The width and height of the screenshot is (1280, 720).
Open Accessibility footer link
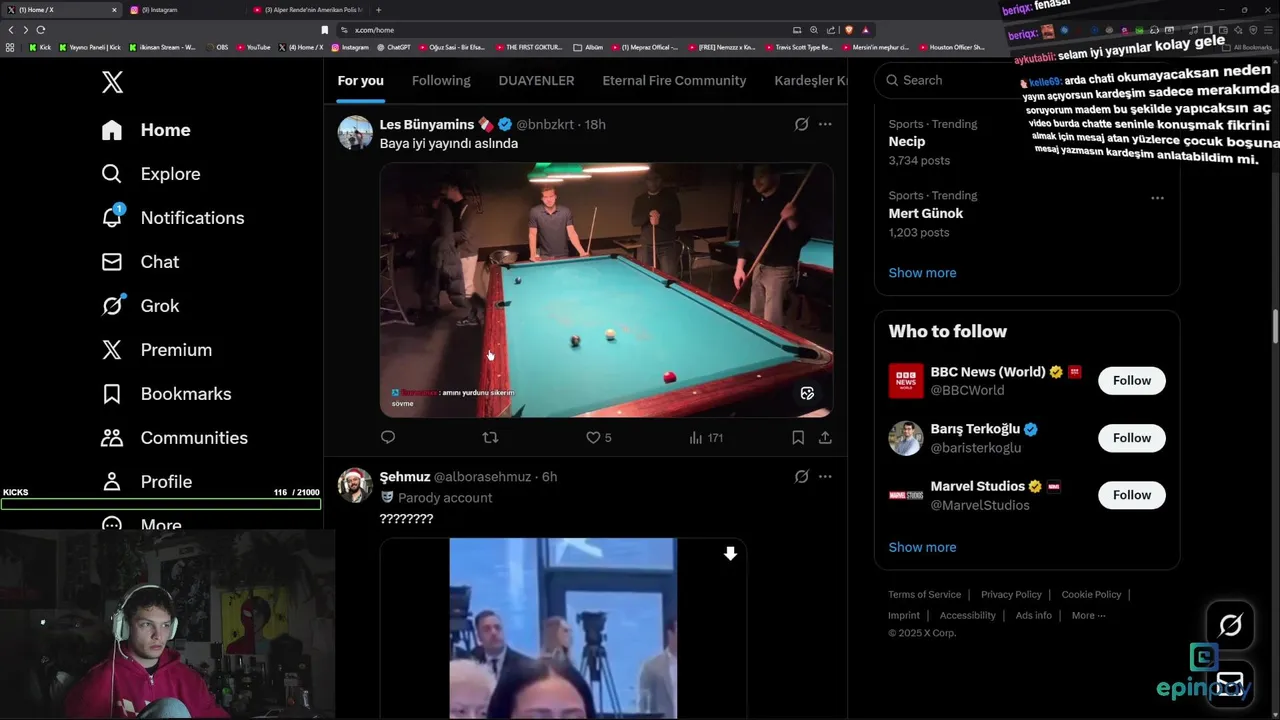(967, 615)
